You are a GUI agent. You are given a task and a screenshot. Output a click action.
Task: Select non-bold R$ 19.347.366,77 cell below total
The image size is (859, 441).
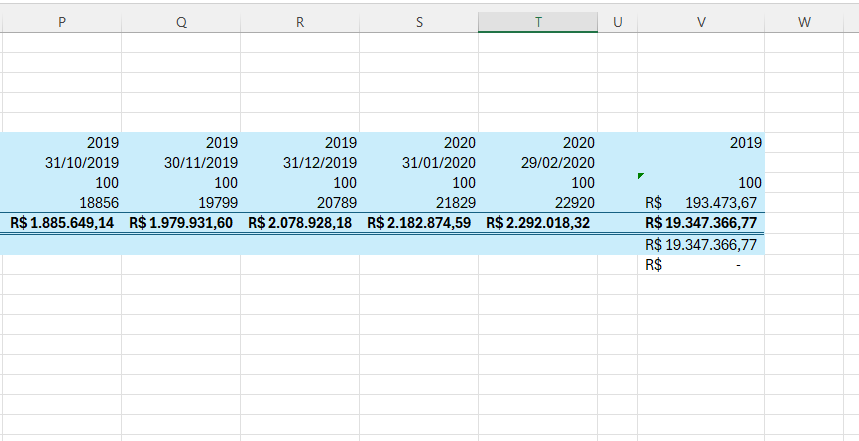click(701, 245)
